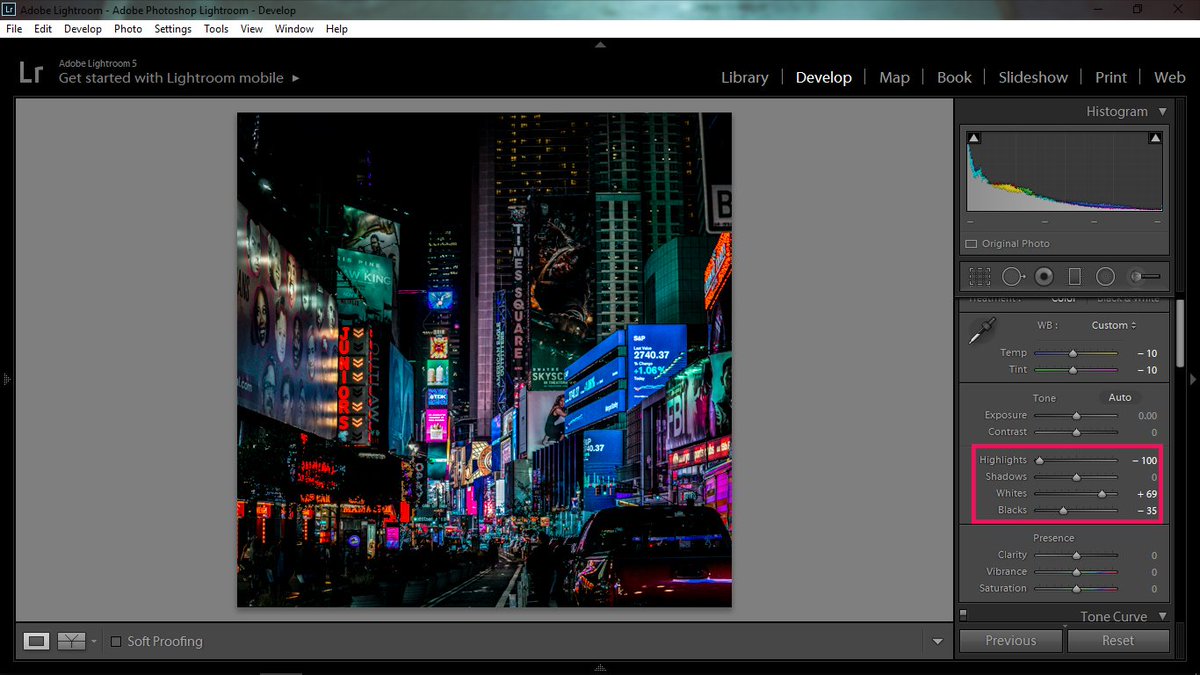Open the WB Custom preset dropdown
The image size is (1200, 675).
[x=1114, y=325]
